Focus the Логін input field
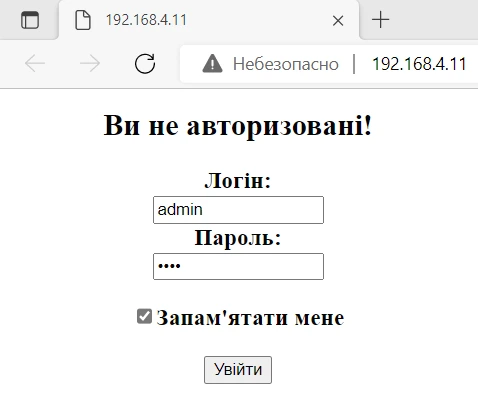Viewport: 478px width, 407px height. (238, 210)
